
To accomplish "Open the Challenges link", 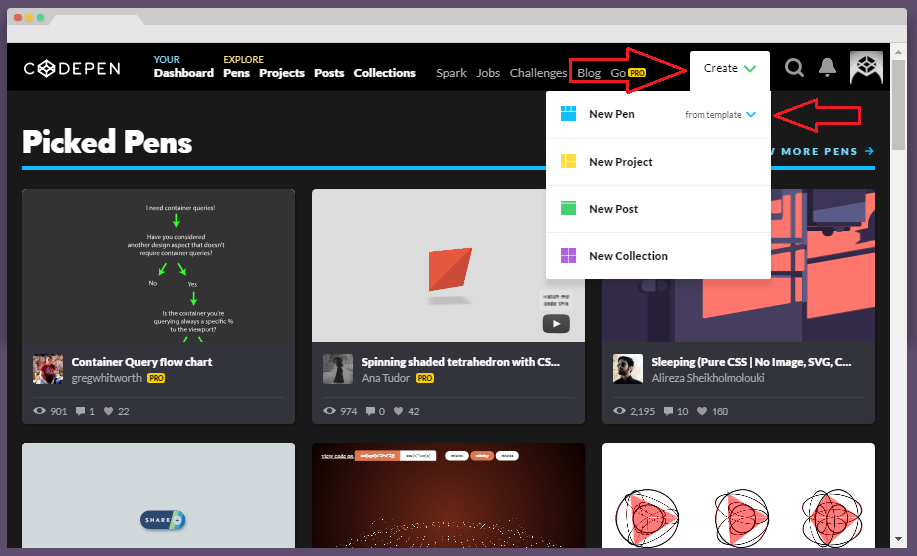I will (538, 73).
